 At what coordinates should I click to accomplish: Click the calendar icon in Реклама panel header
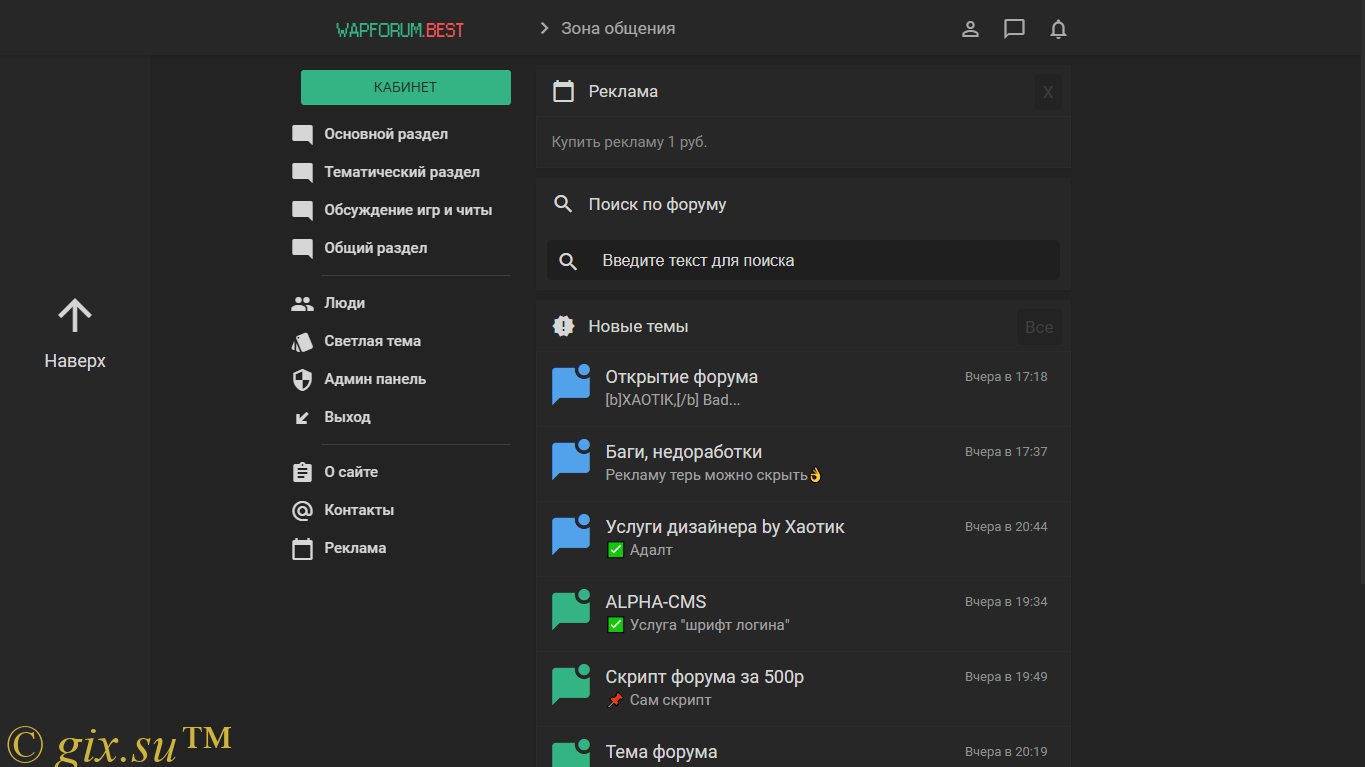[564, 91]
